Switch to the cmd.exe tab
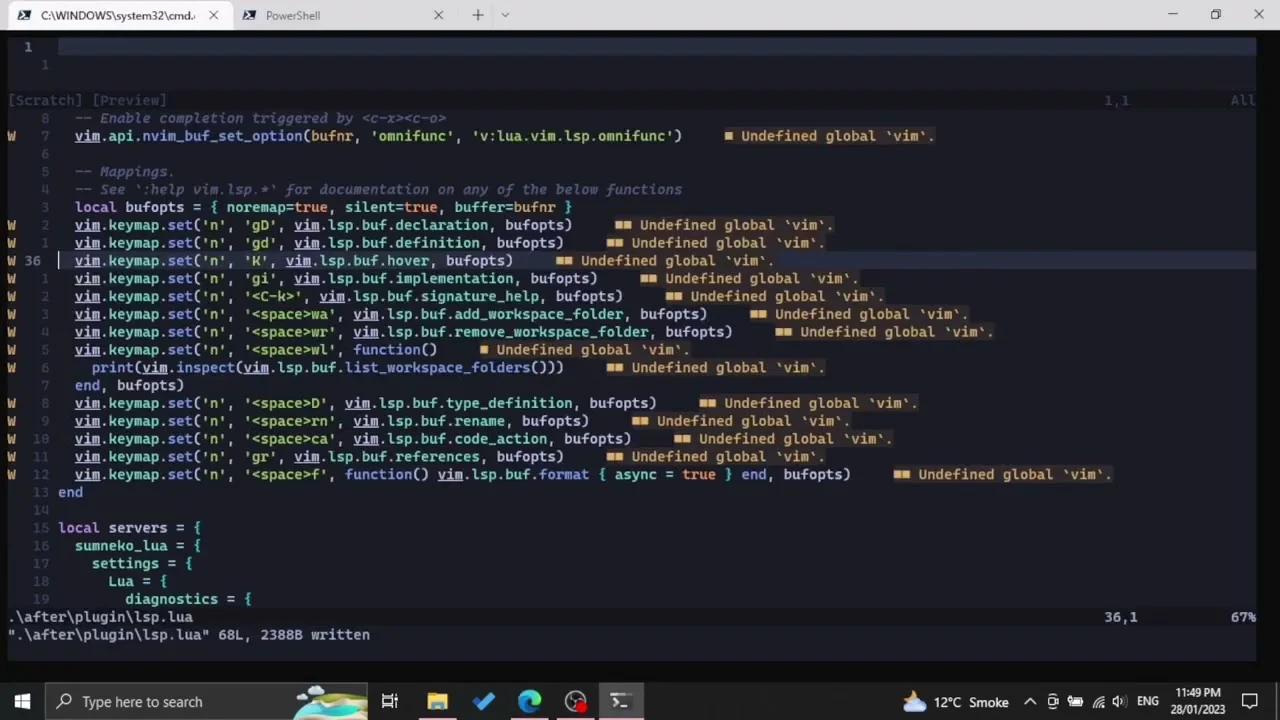Viewport: 1280px width, 720px height. coord(115,15)
